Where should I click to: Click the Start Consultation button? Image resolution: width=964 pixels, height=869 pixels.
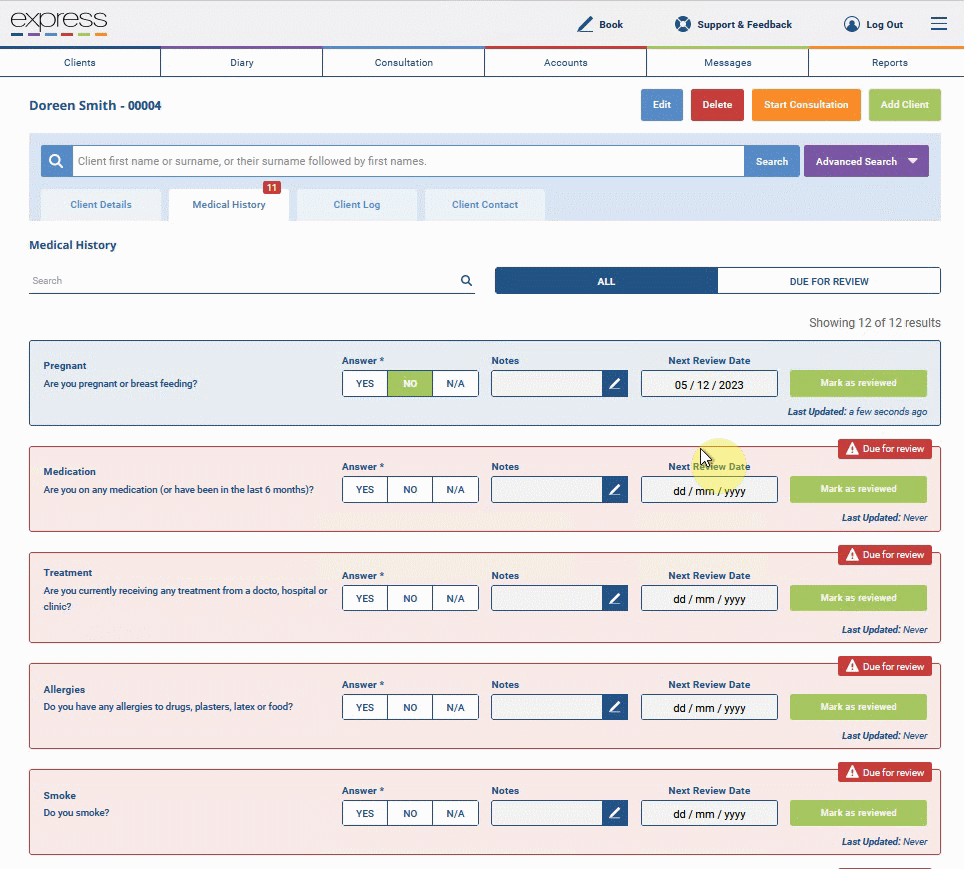coord(806,105)
